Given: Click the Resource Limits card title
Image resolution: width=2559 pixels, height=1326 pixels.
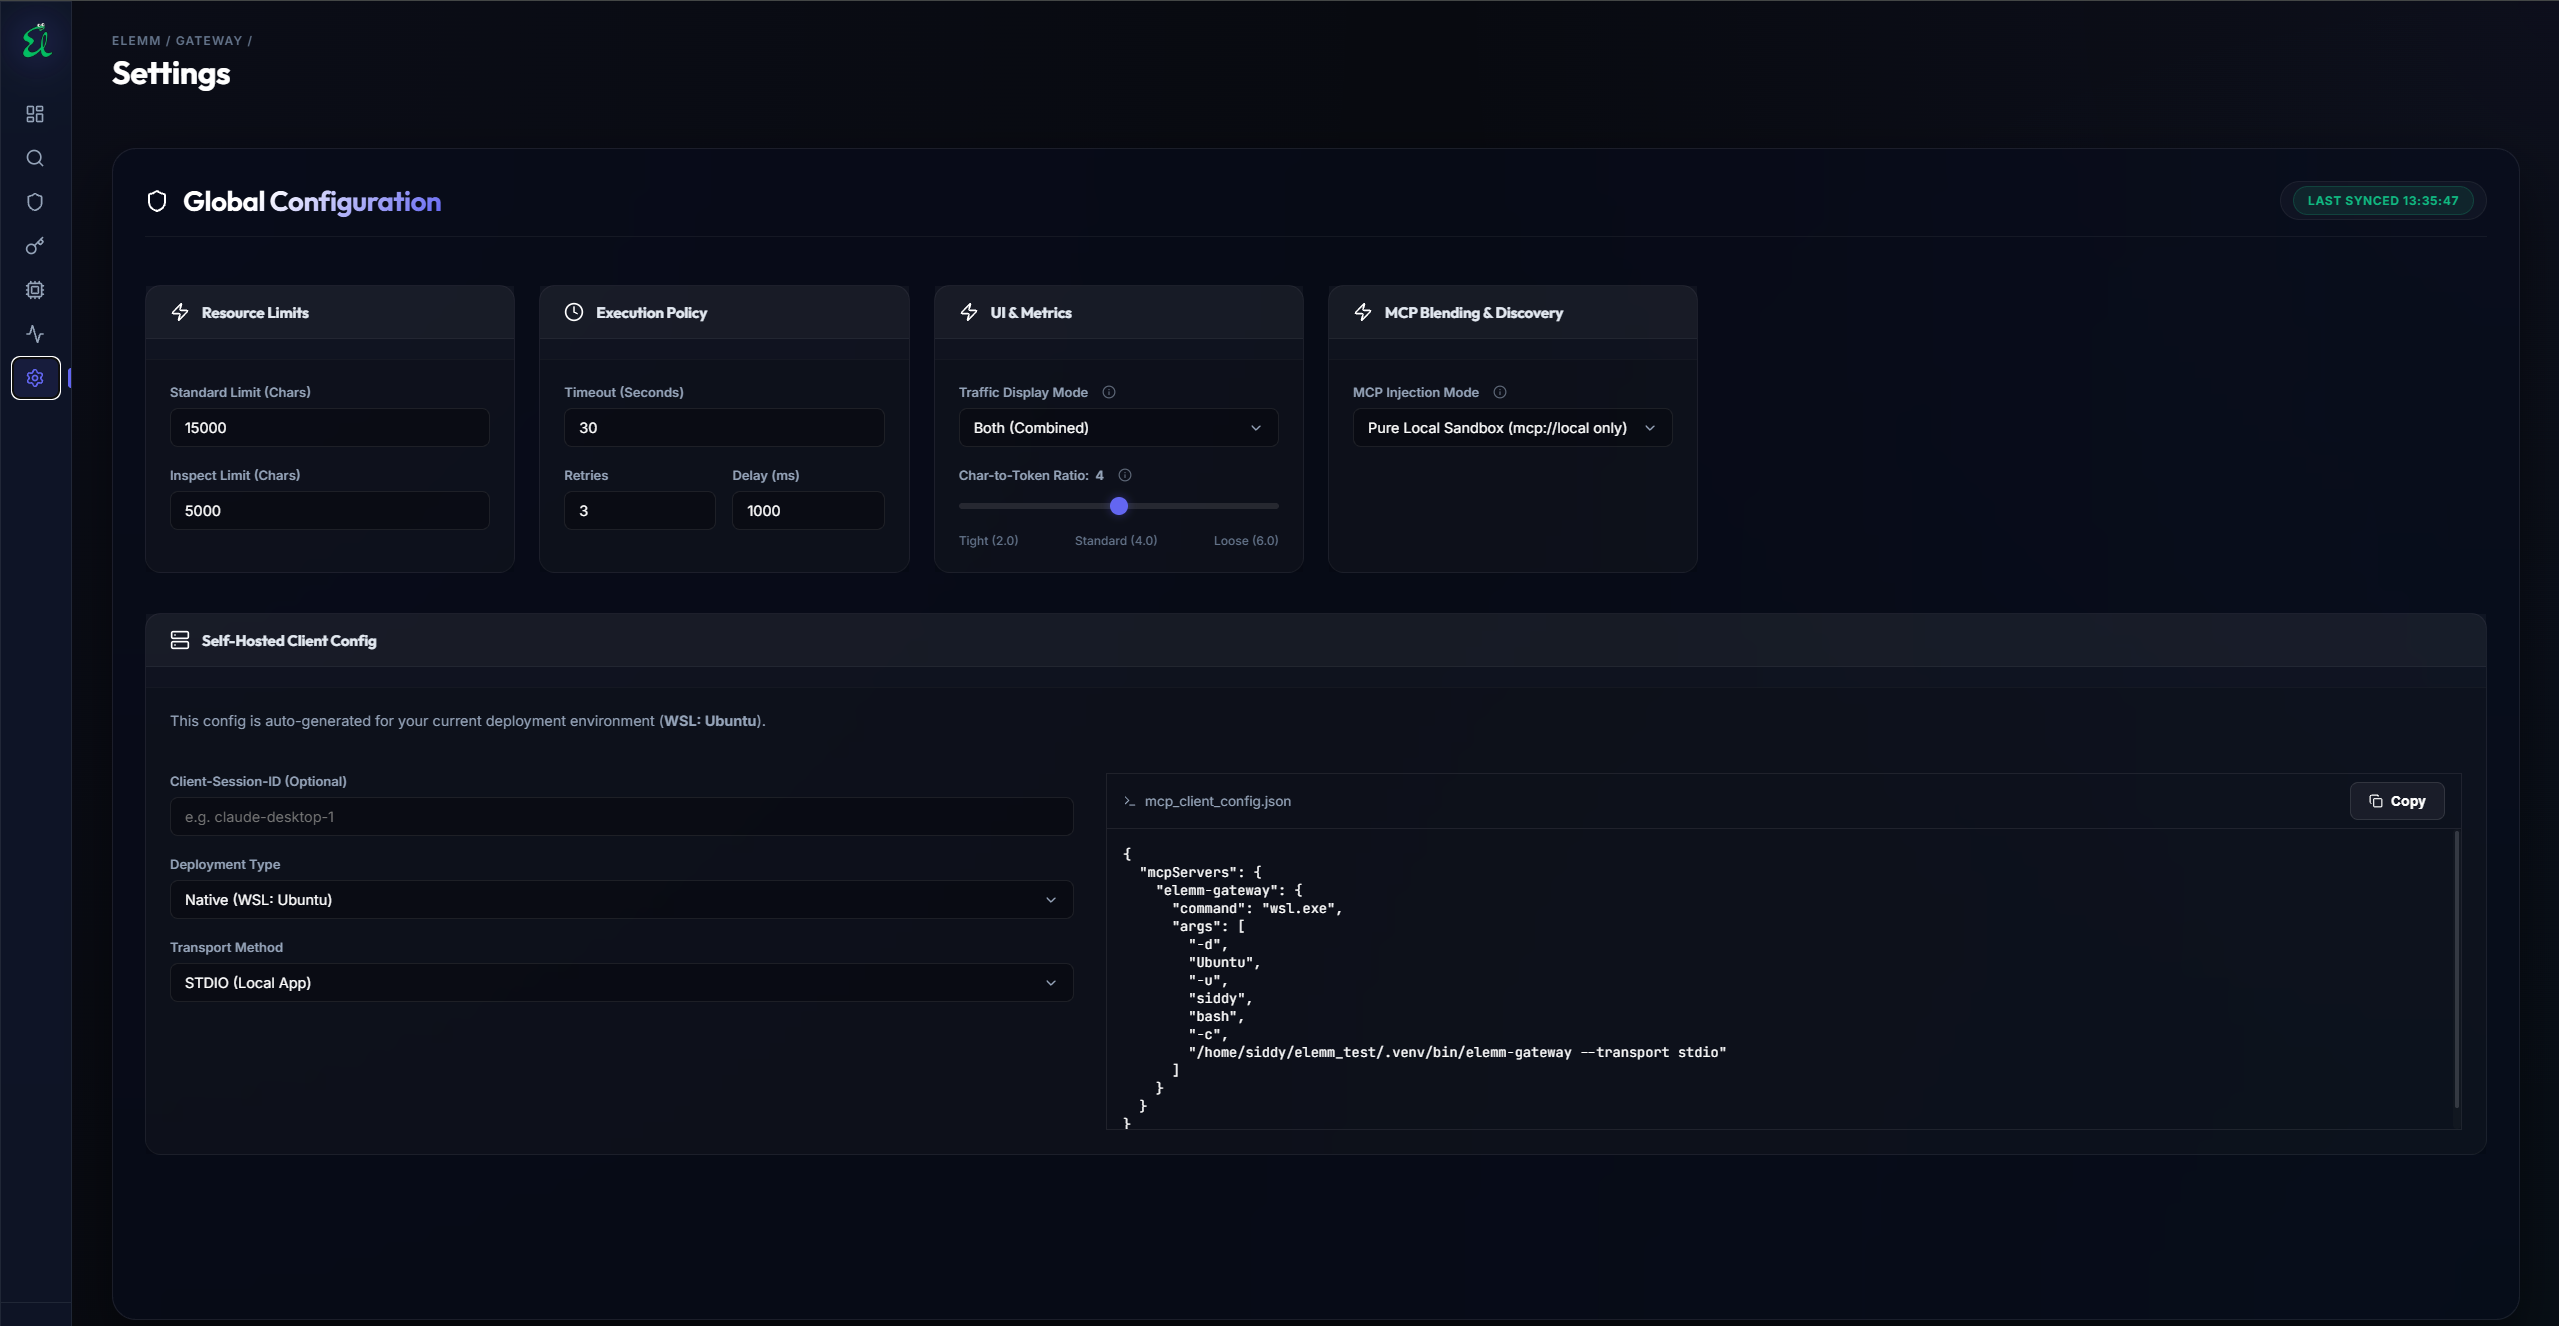Looking at the screenshot, I should click(x=255, y=313).
